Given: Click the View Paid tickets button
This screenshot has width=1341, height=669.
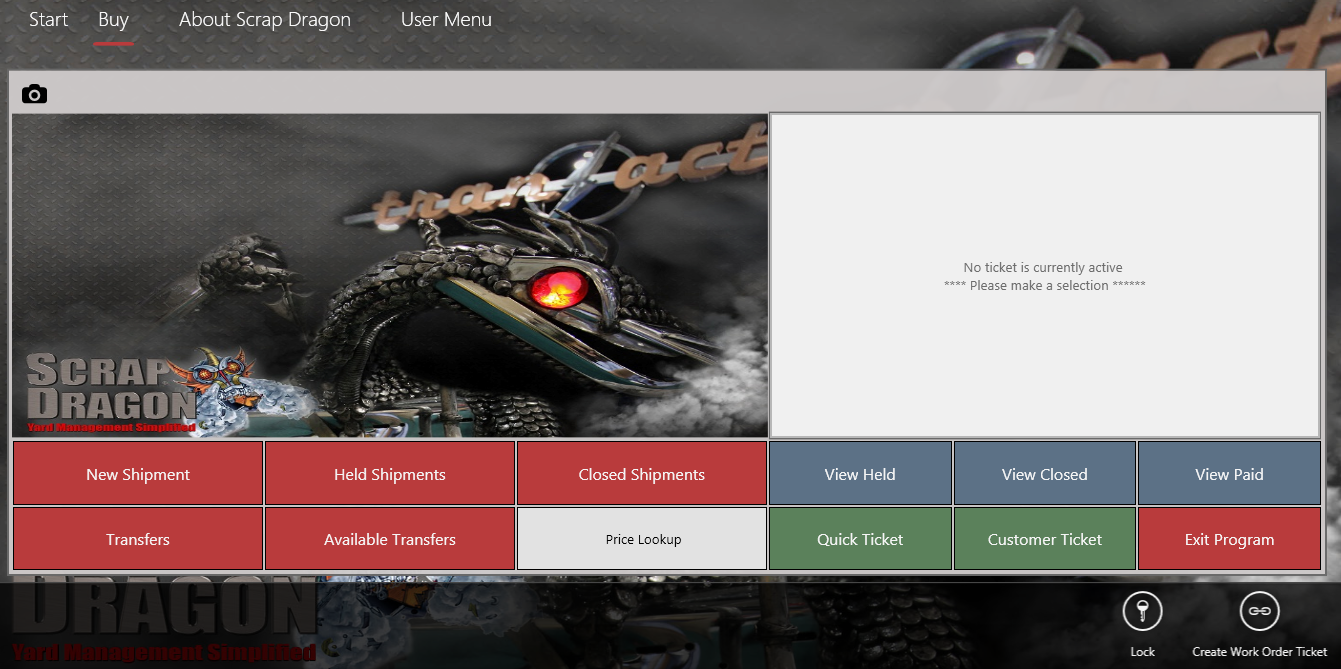Looking at the screenshot, I should pyautogui.click(x=1229, y=474).
